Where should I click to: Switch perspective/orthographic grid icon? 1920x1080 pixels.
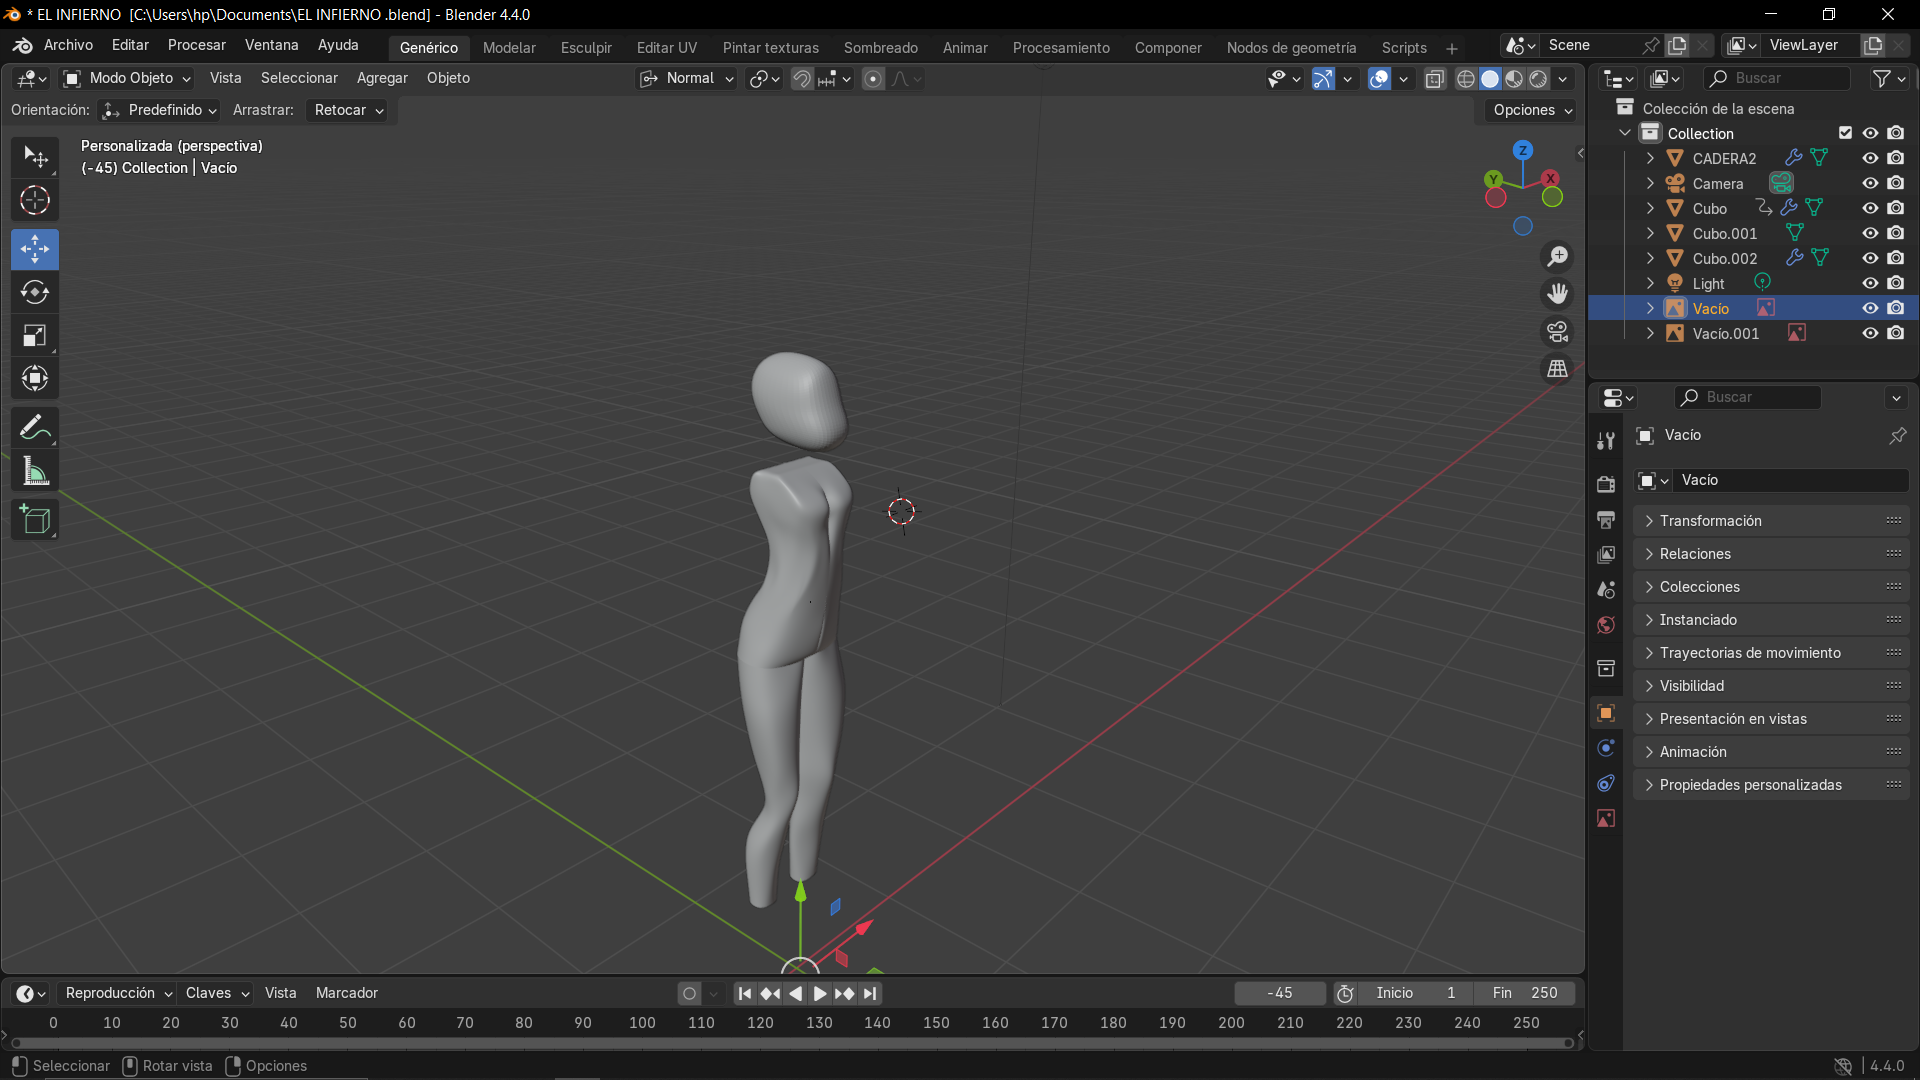pyautogui.click(x=1557, y=369)
